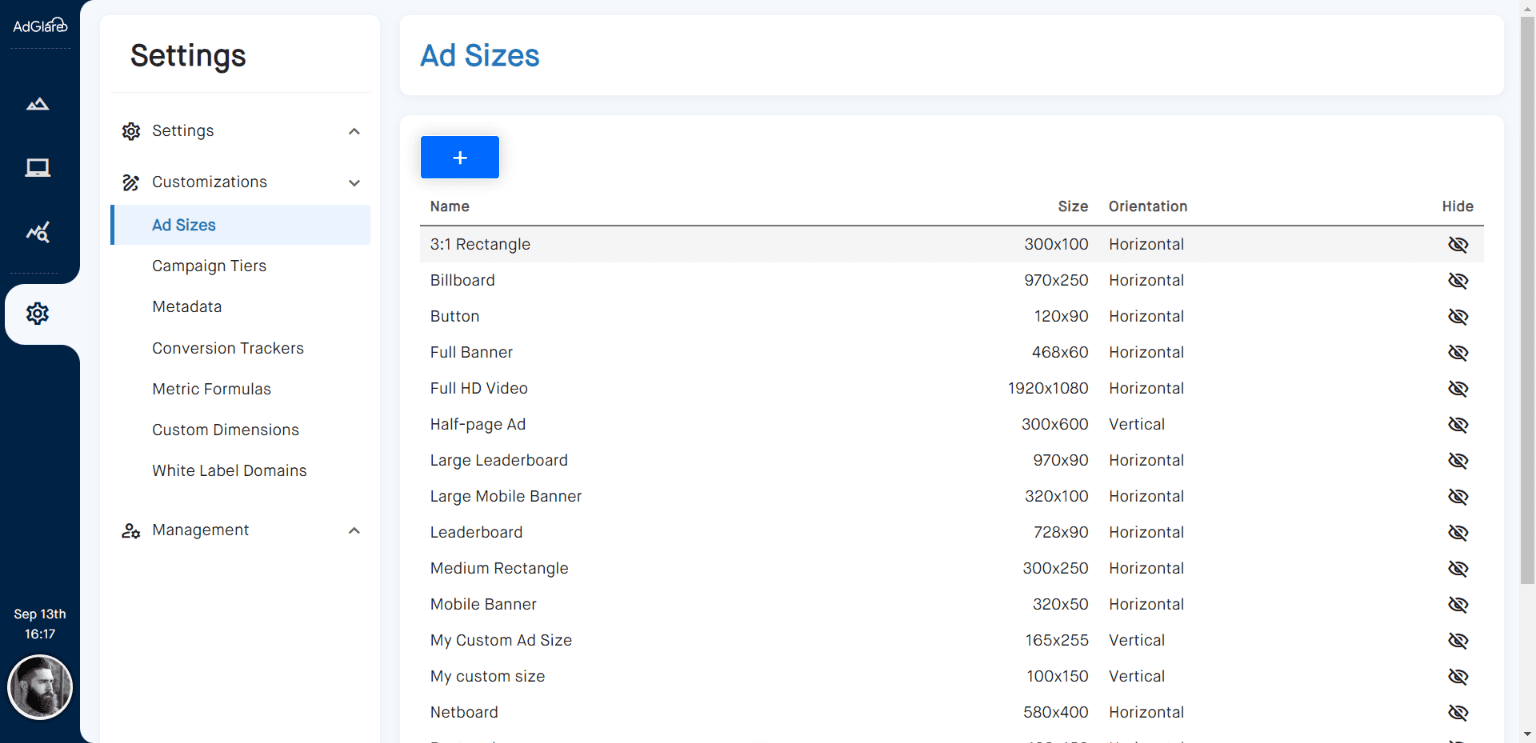
Task: Select Ad Sizes in the sidebar
Action: click(240, 225)
